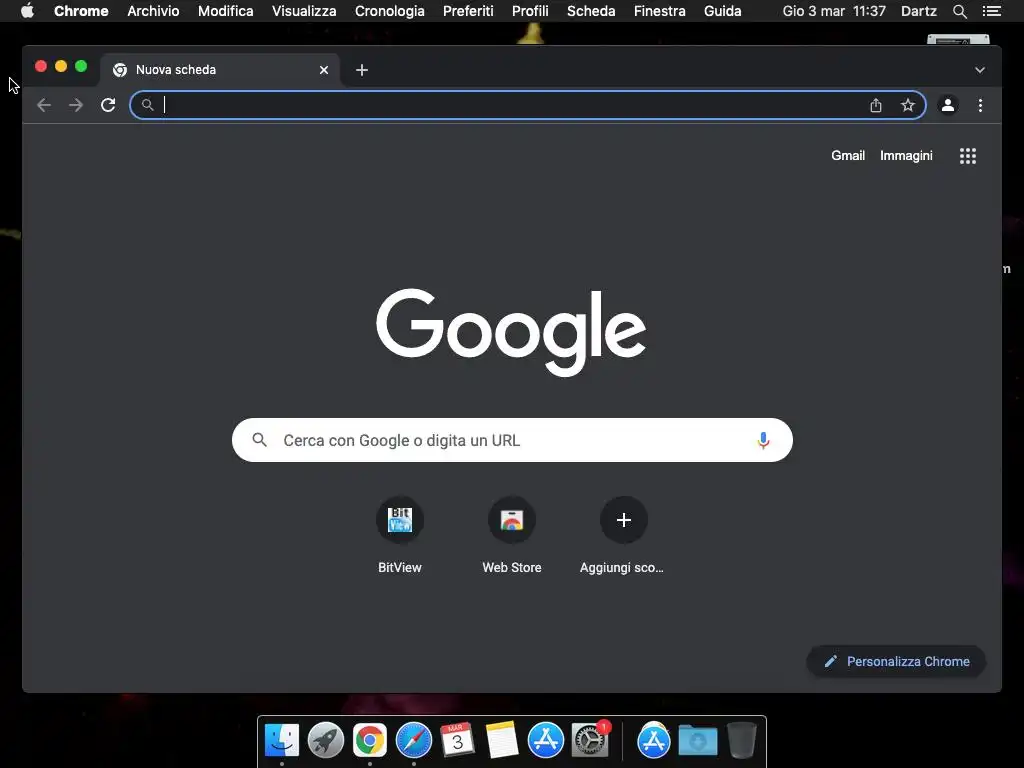Screen dimensions: 1024x768
Task: Click the date and time in menu bar
Action: 834,11
